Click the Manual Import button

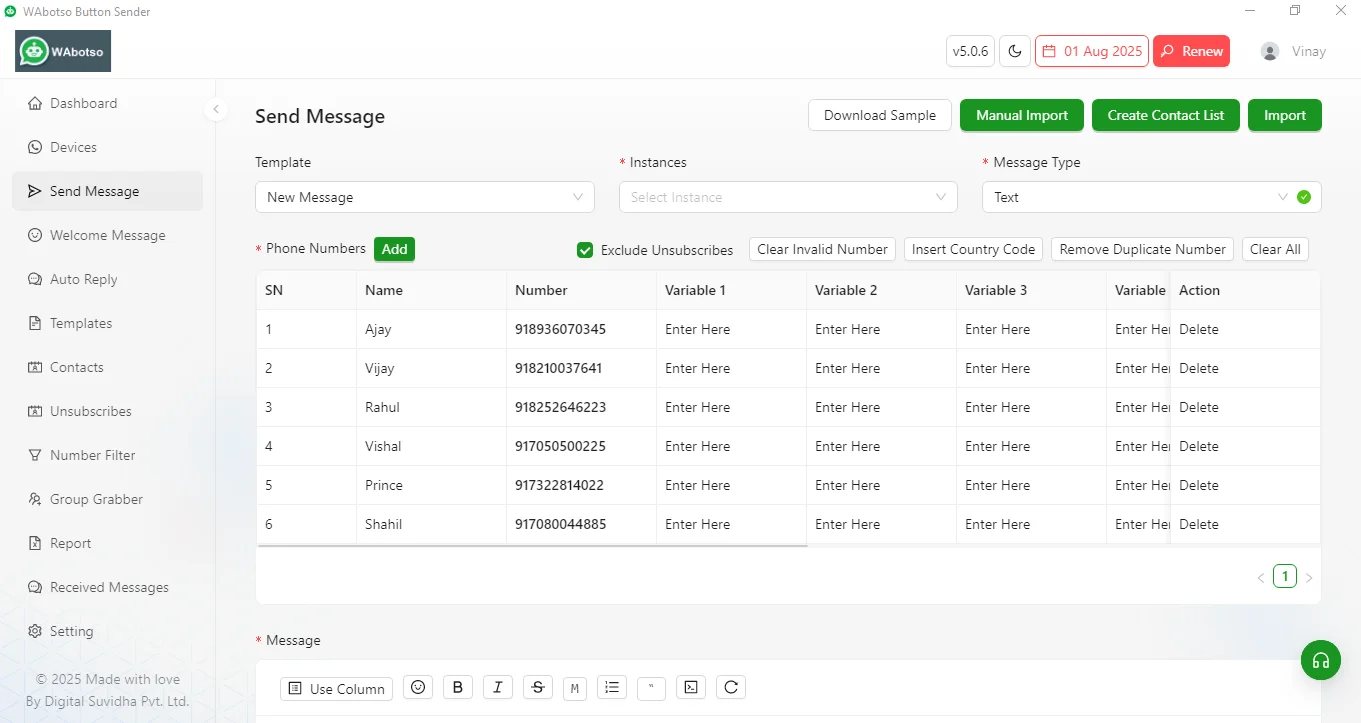[1022, 115]
